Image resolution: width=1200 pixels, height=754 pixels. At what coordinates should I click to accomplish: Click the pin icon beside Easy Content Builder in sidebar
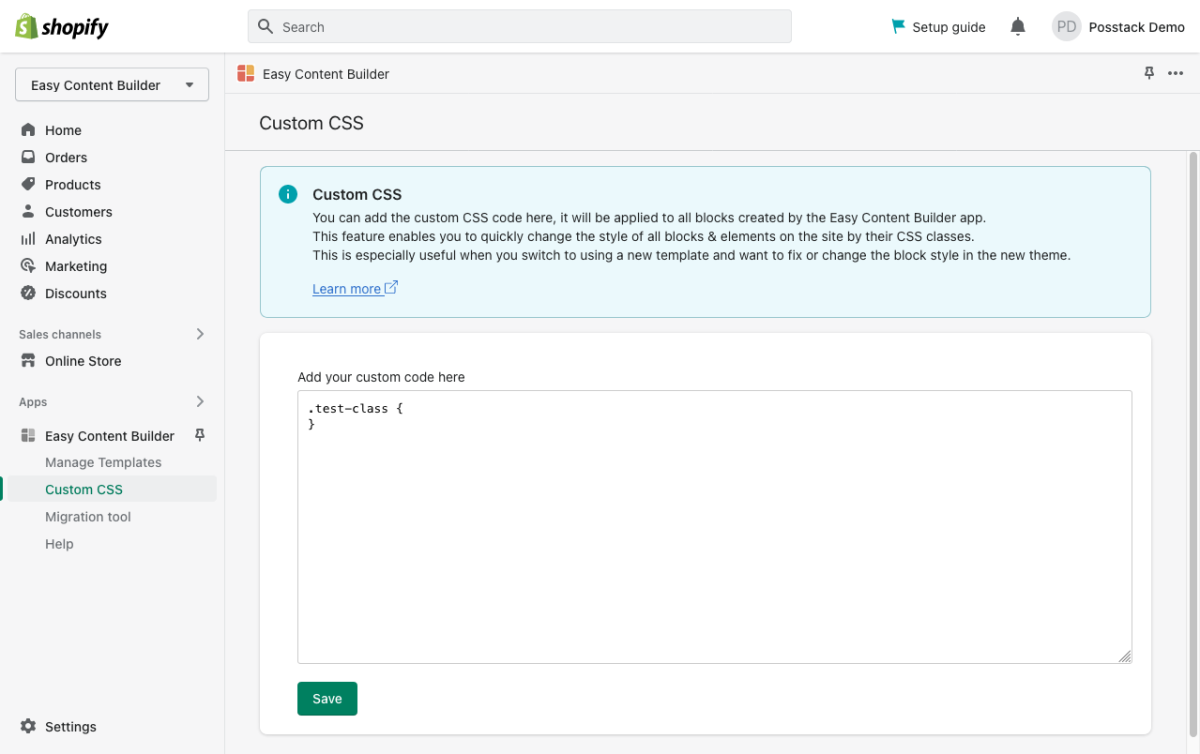199,435
